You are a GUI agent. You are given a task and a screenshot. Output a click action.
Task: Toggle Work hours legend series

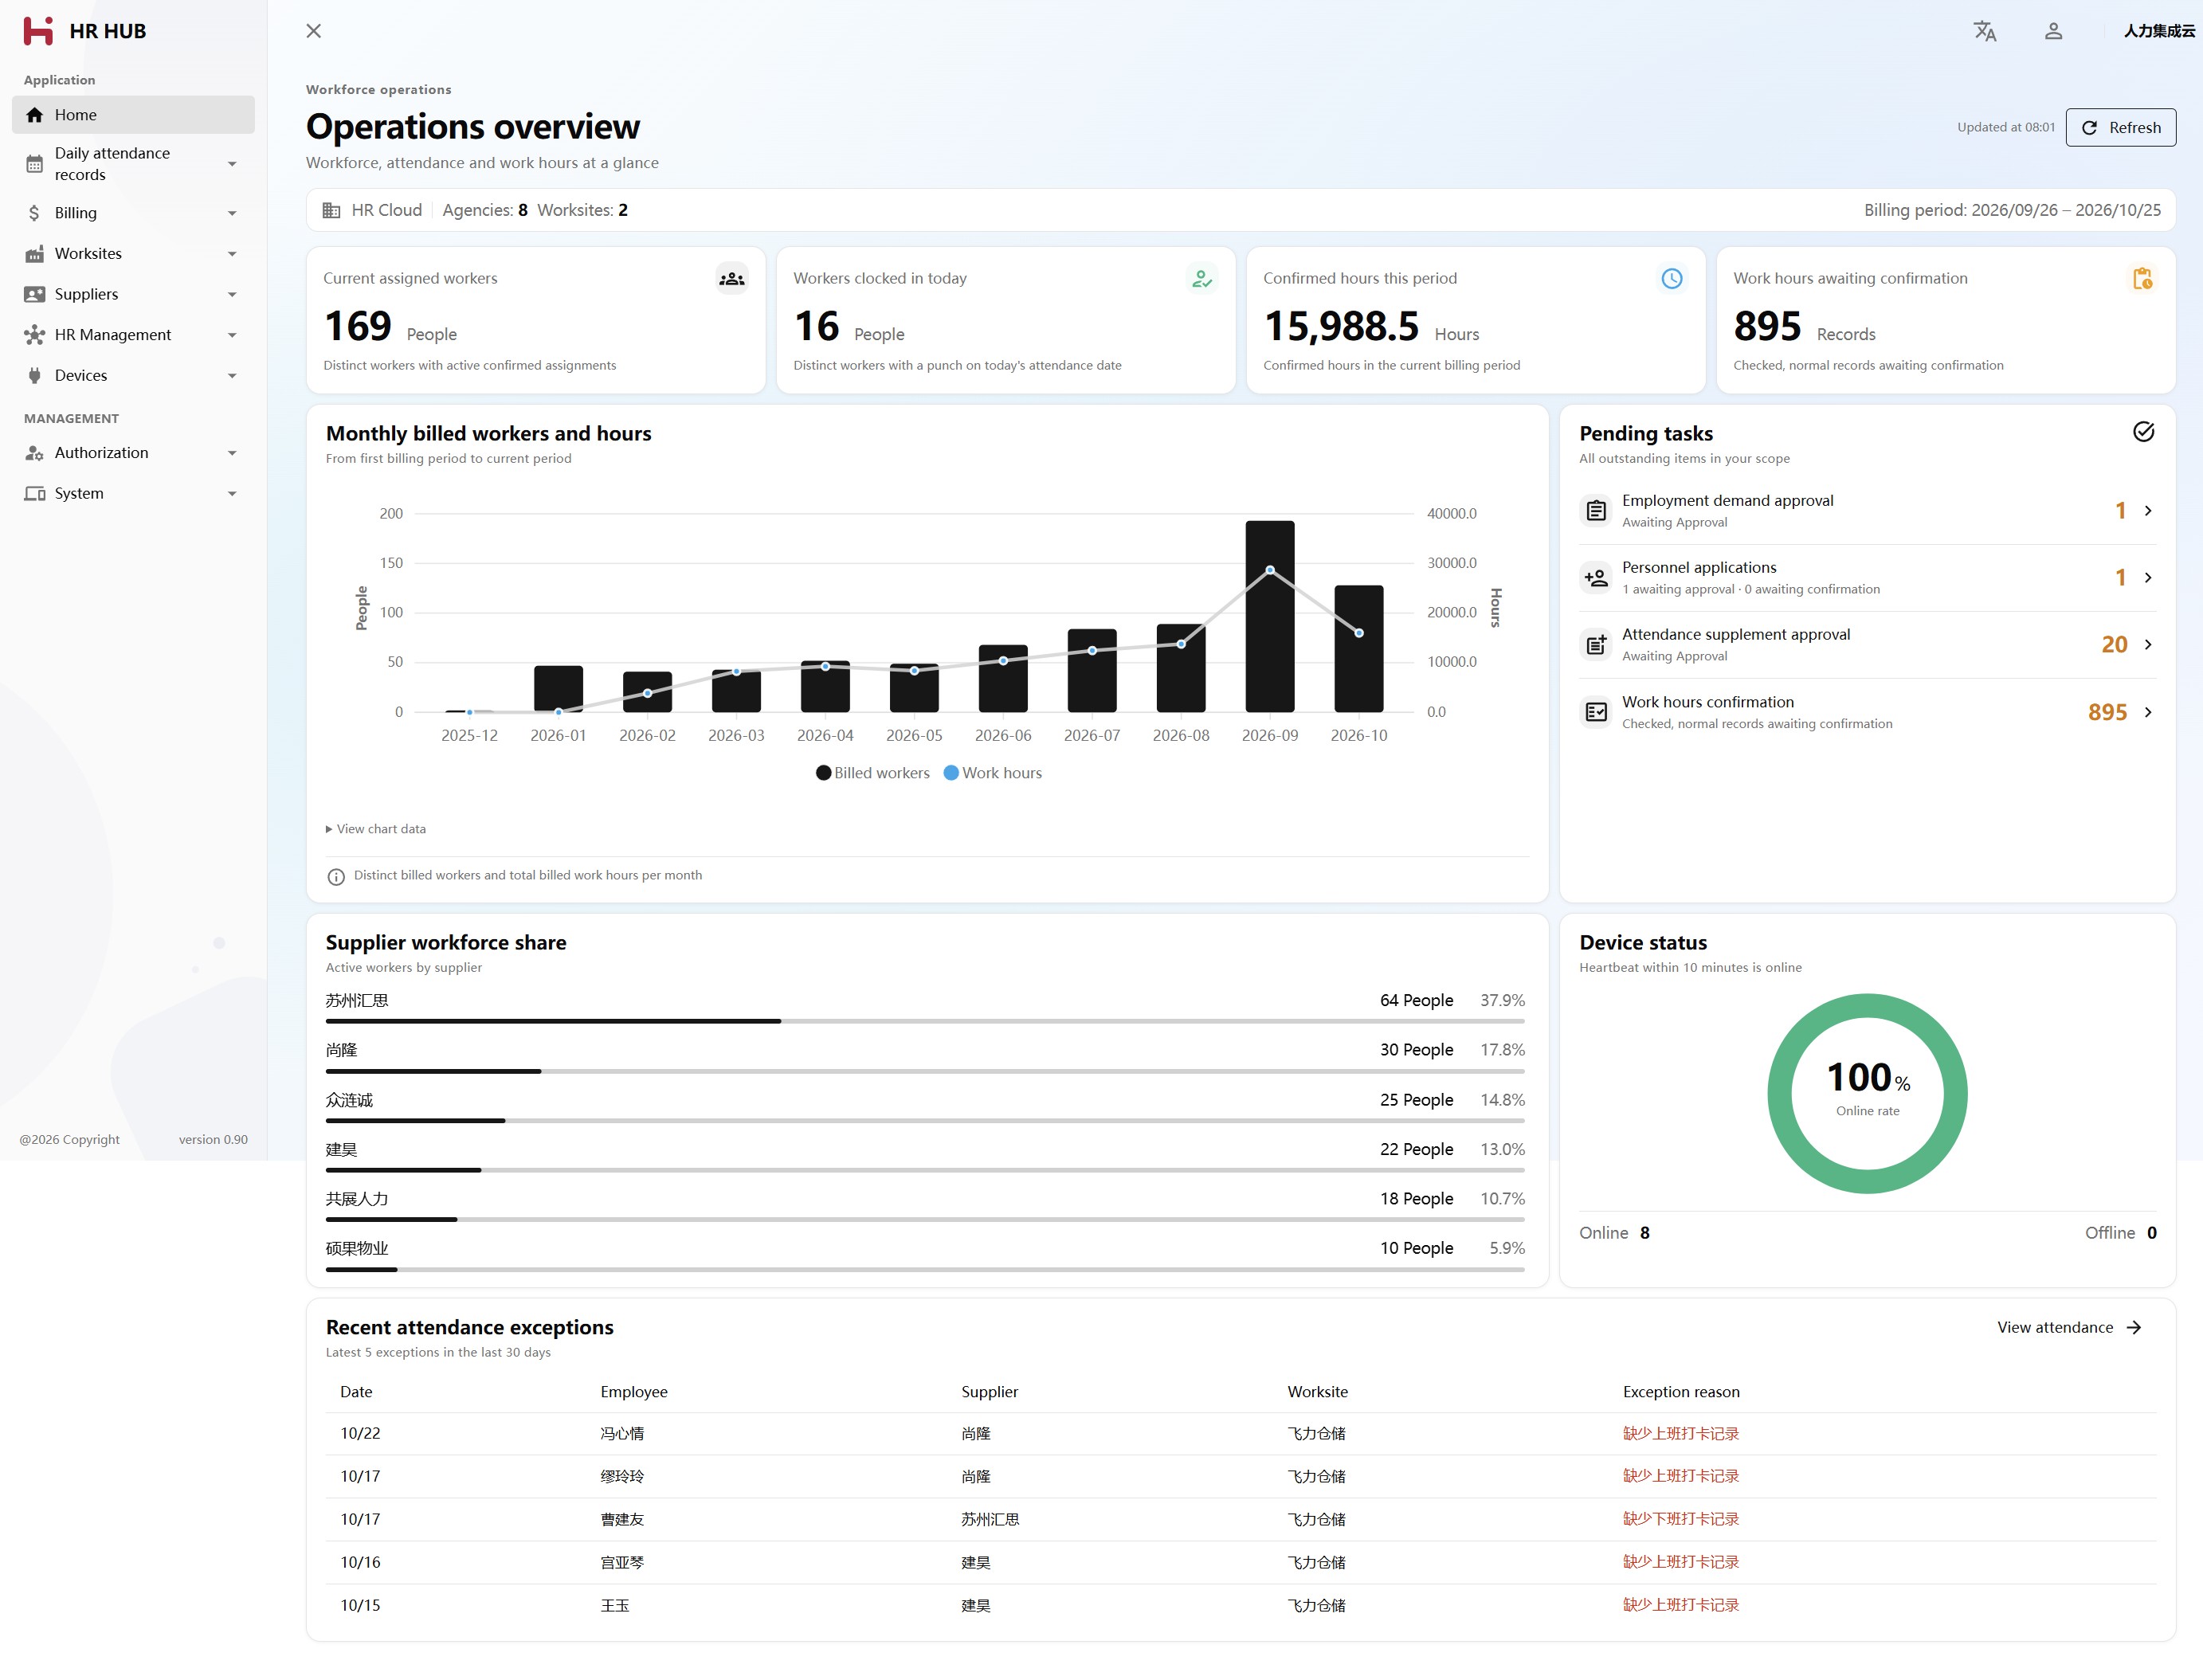[x=993, y=773]
